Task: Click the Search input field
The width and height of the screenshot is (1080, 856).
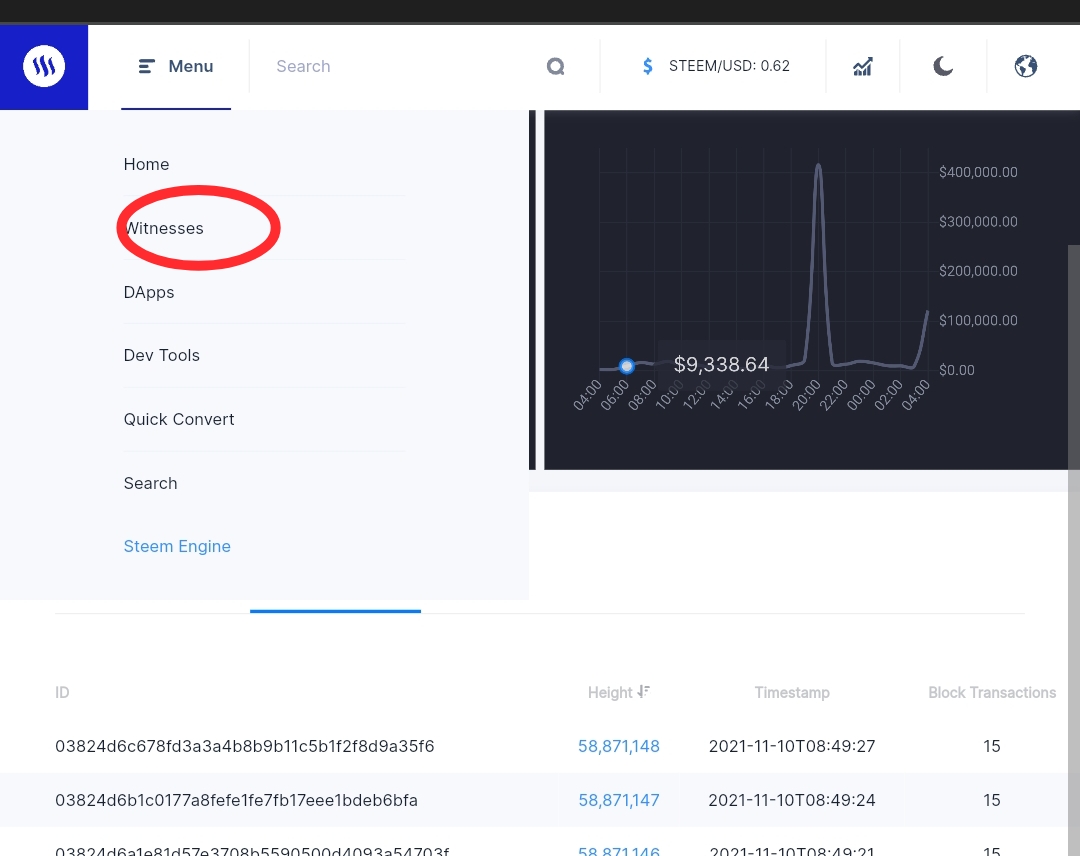Action: [406, 66]
